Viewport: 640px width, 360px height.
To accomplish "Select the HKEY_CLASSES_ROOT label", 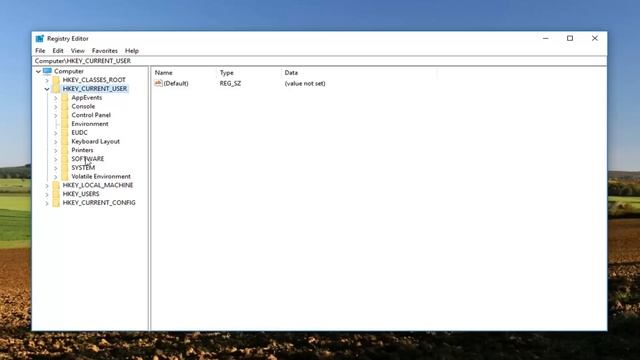I will click(94, 80).
